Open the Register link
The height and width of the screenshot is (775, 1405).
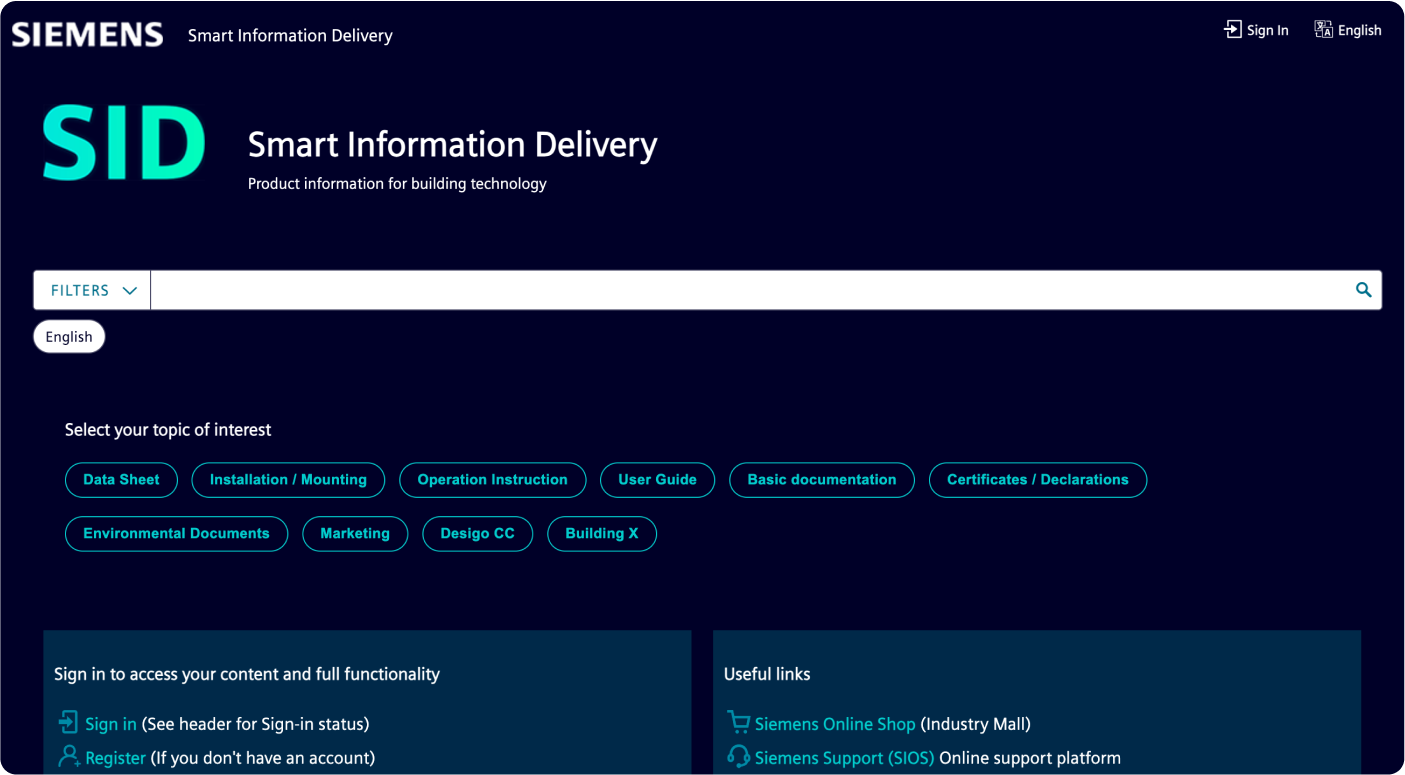coord(115,758)
